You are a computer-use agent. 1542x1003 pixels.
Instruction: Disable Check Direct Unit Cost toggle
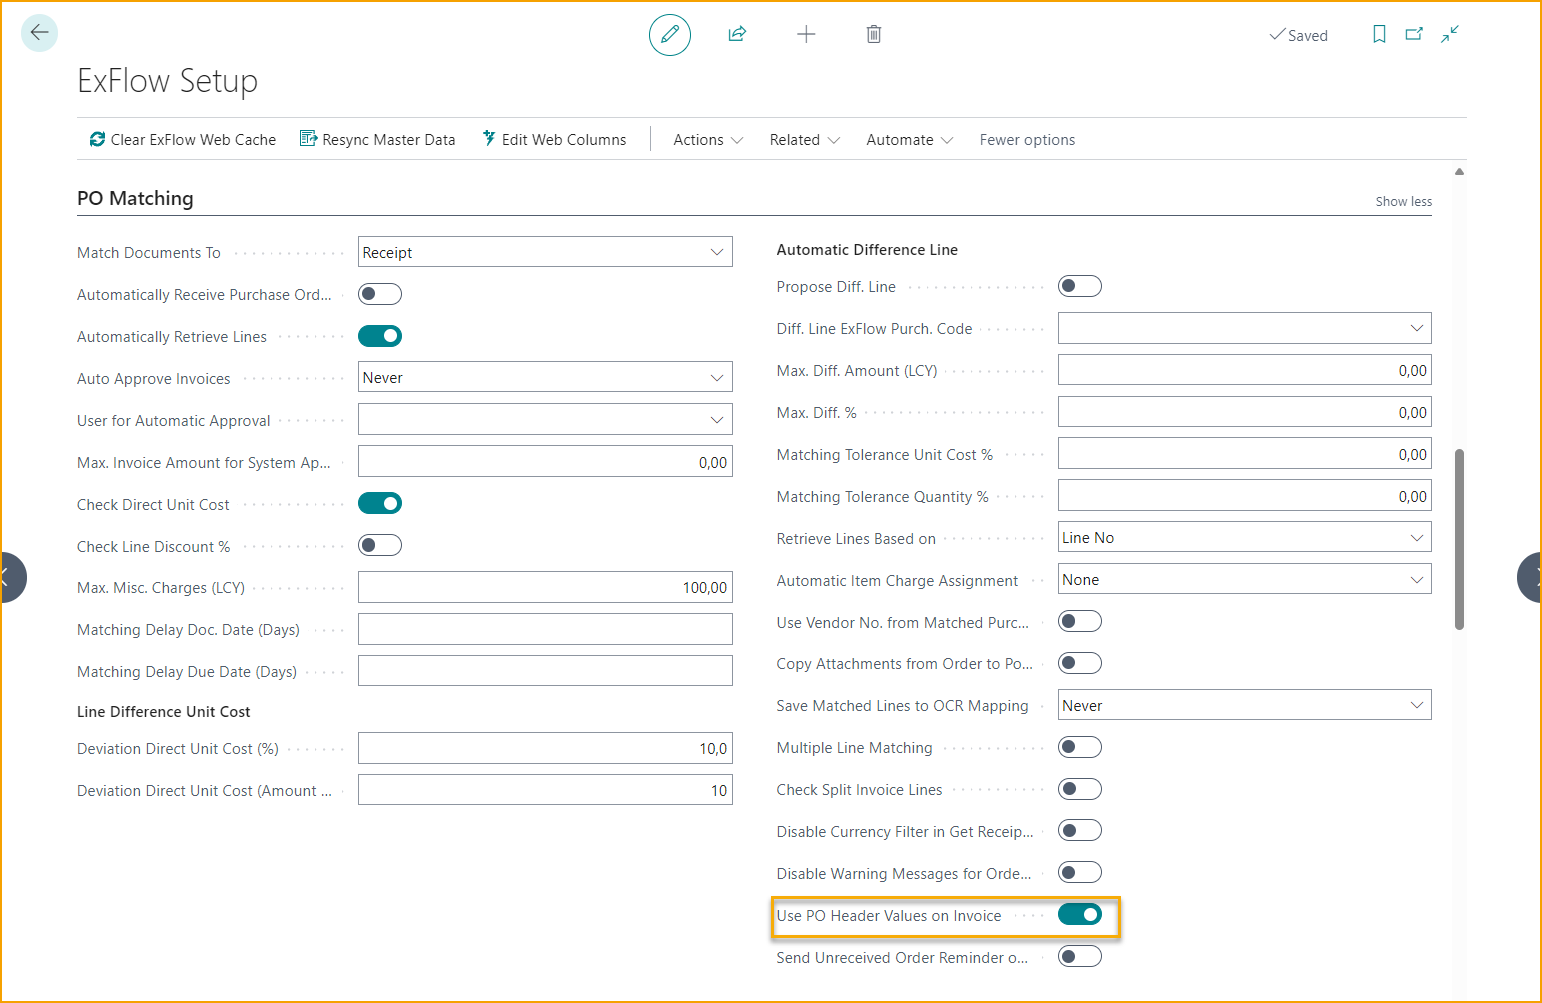(380, 503)
